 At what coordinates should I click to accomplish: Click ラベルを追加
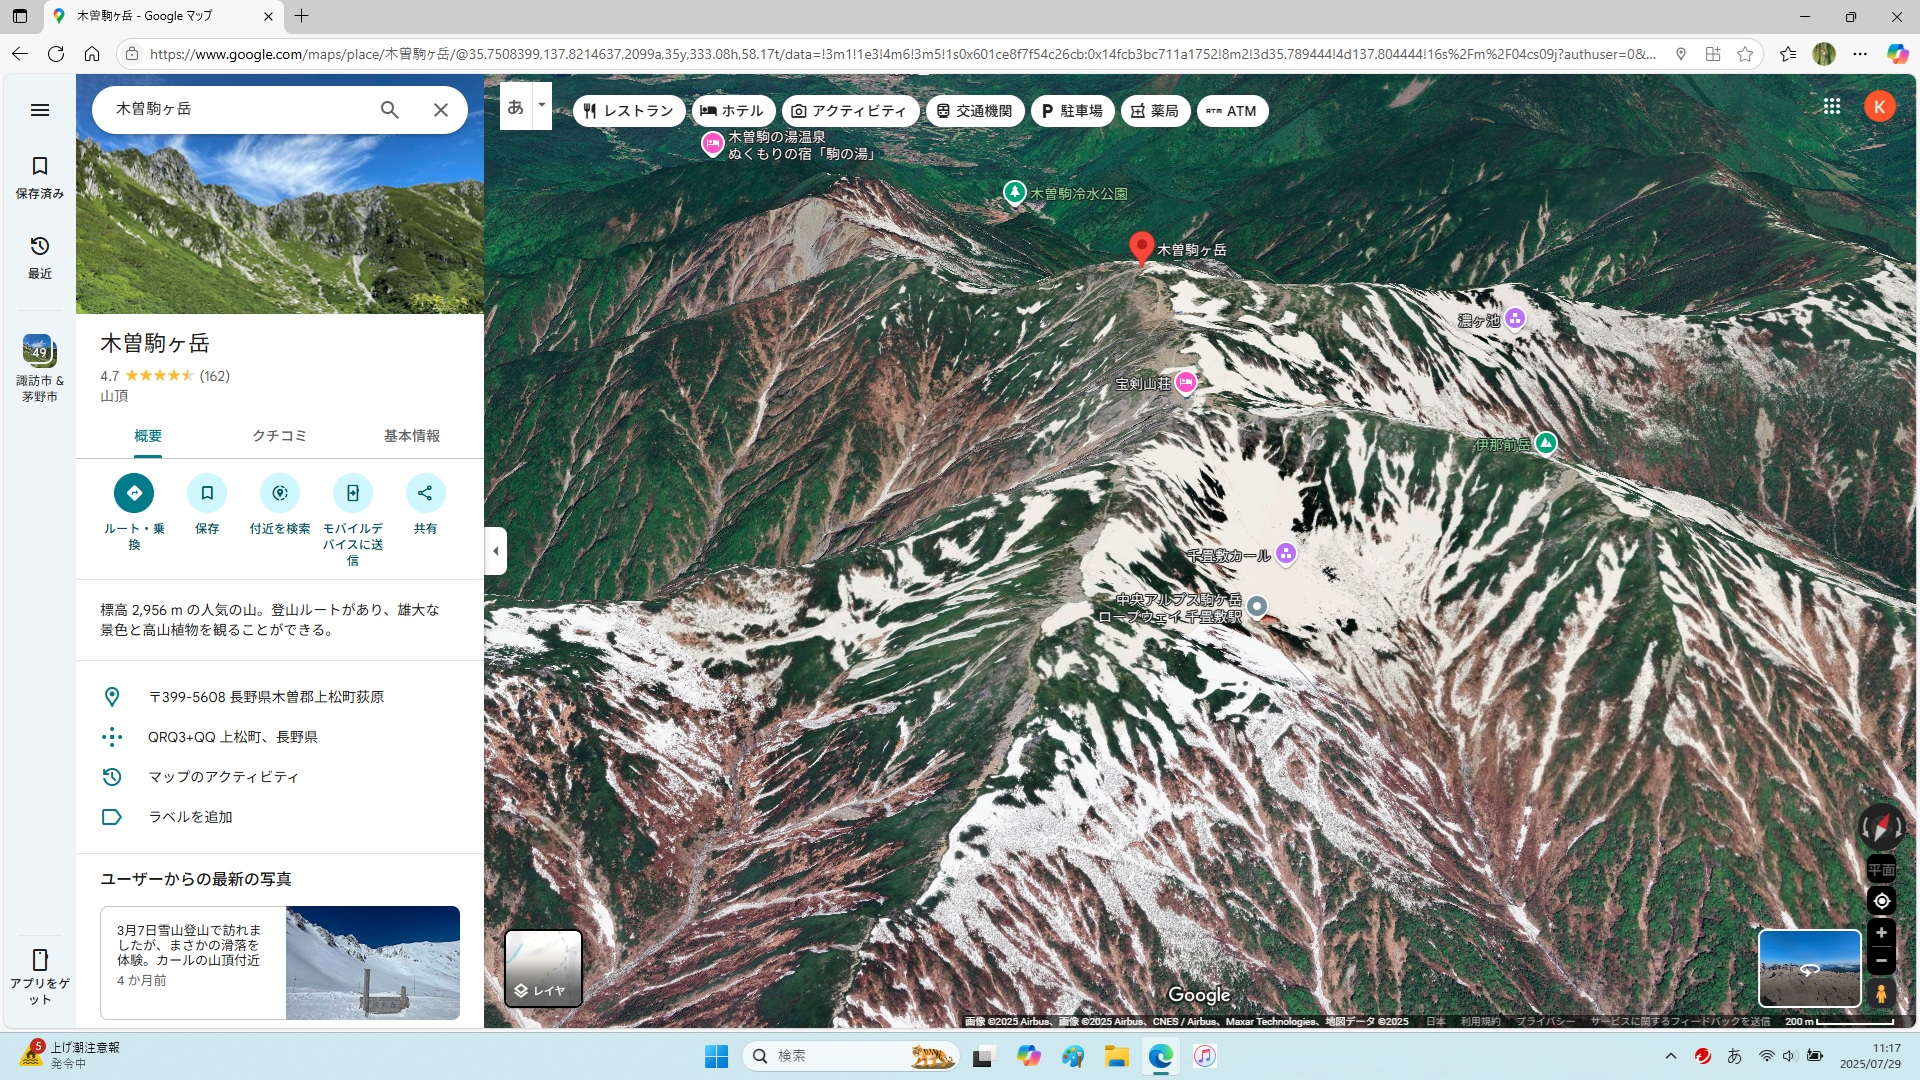point(280,817)
